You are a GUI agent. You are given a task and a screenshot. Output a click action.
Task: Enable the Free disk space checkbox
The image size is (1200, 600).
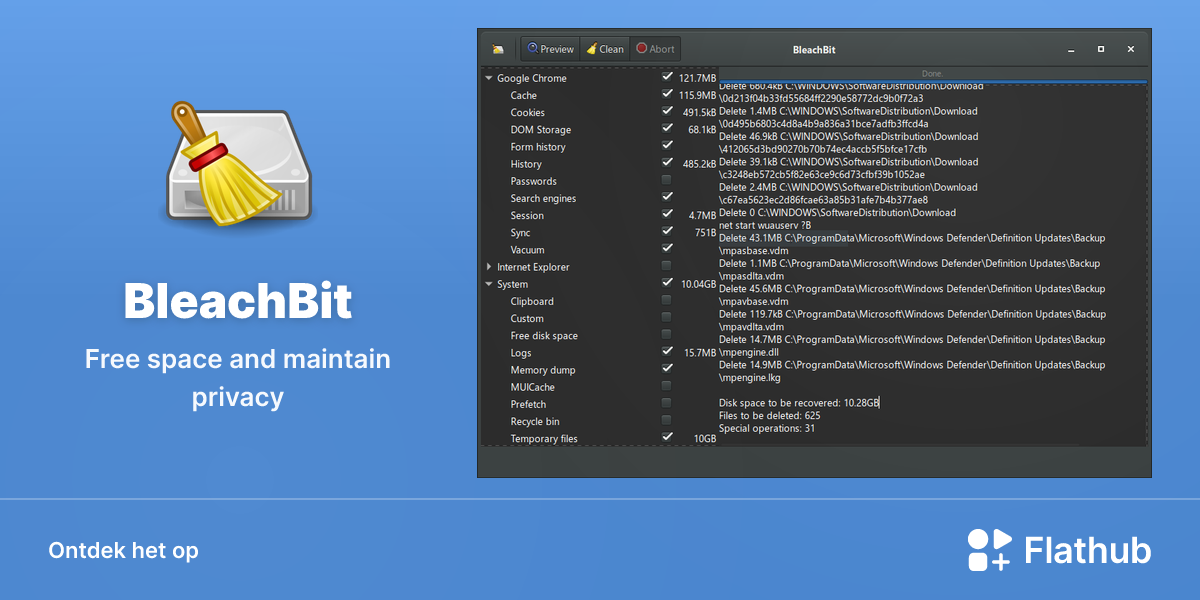point(667,333)
